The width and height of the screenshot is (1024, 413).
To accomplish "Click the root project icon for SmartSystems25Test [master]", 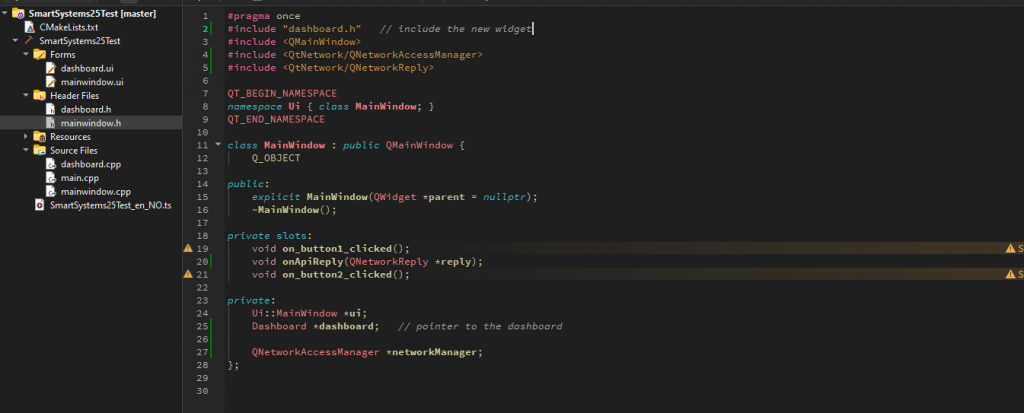I will click(19, 13).
